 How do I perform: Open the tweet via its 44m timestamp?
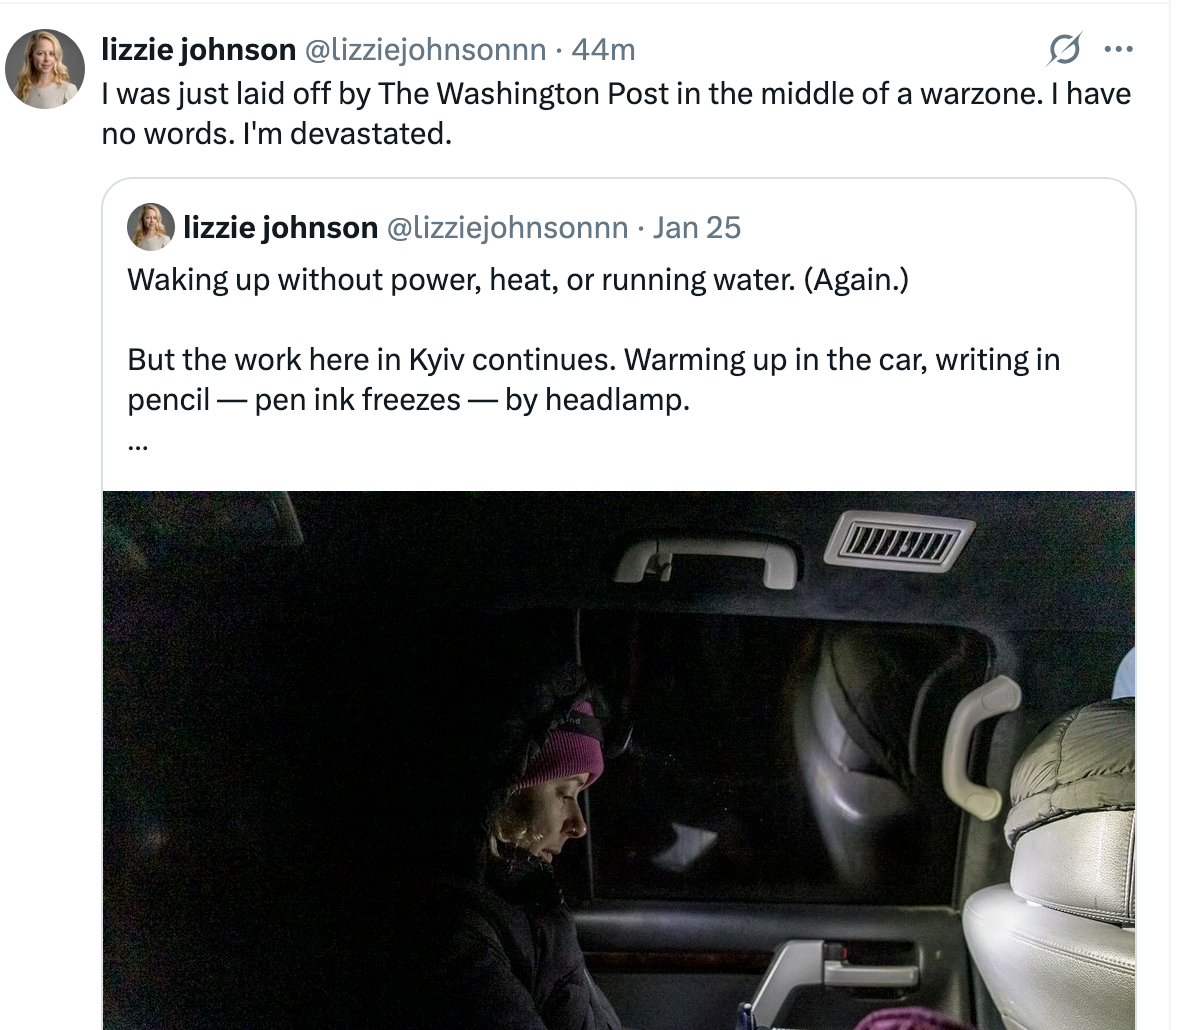(603, 48)
